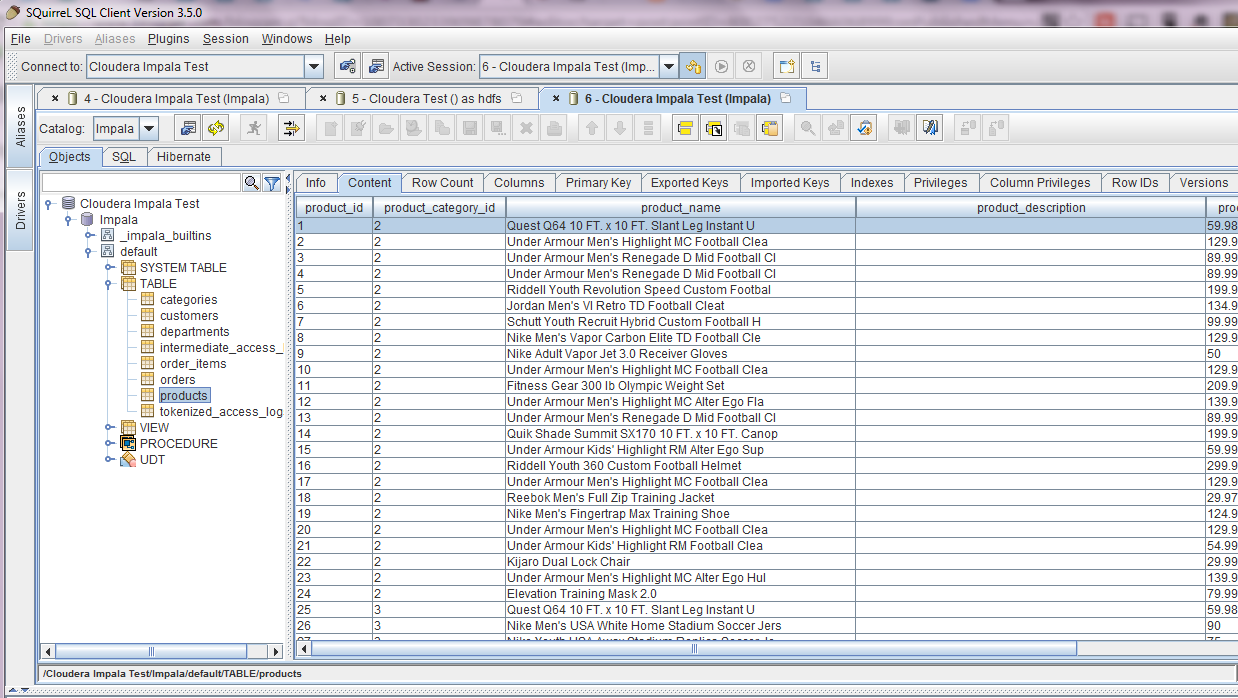Expand the UDT node
The image size is (1238, 698).
109,460
